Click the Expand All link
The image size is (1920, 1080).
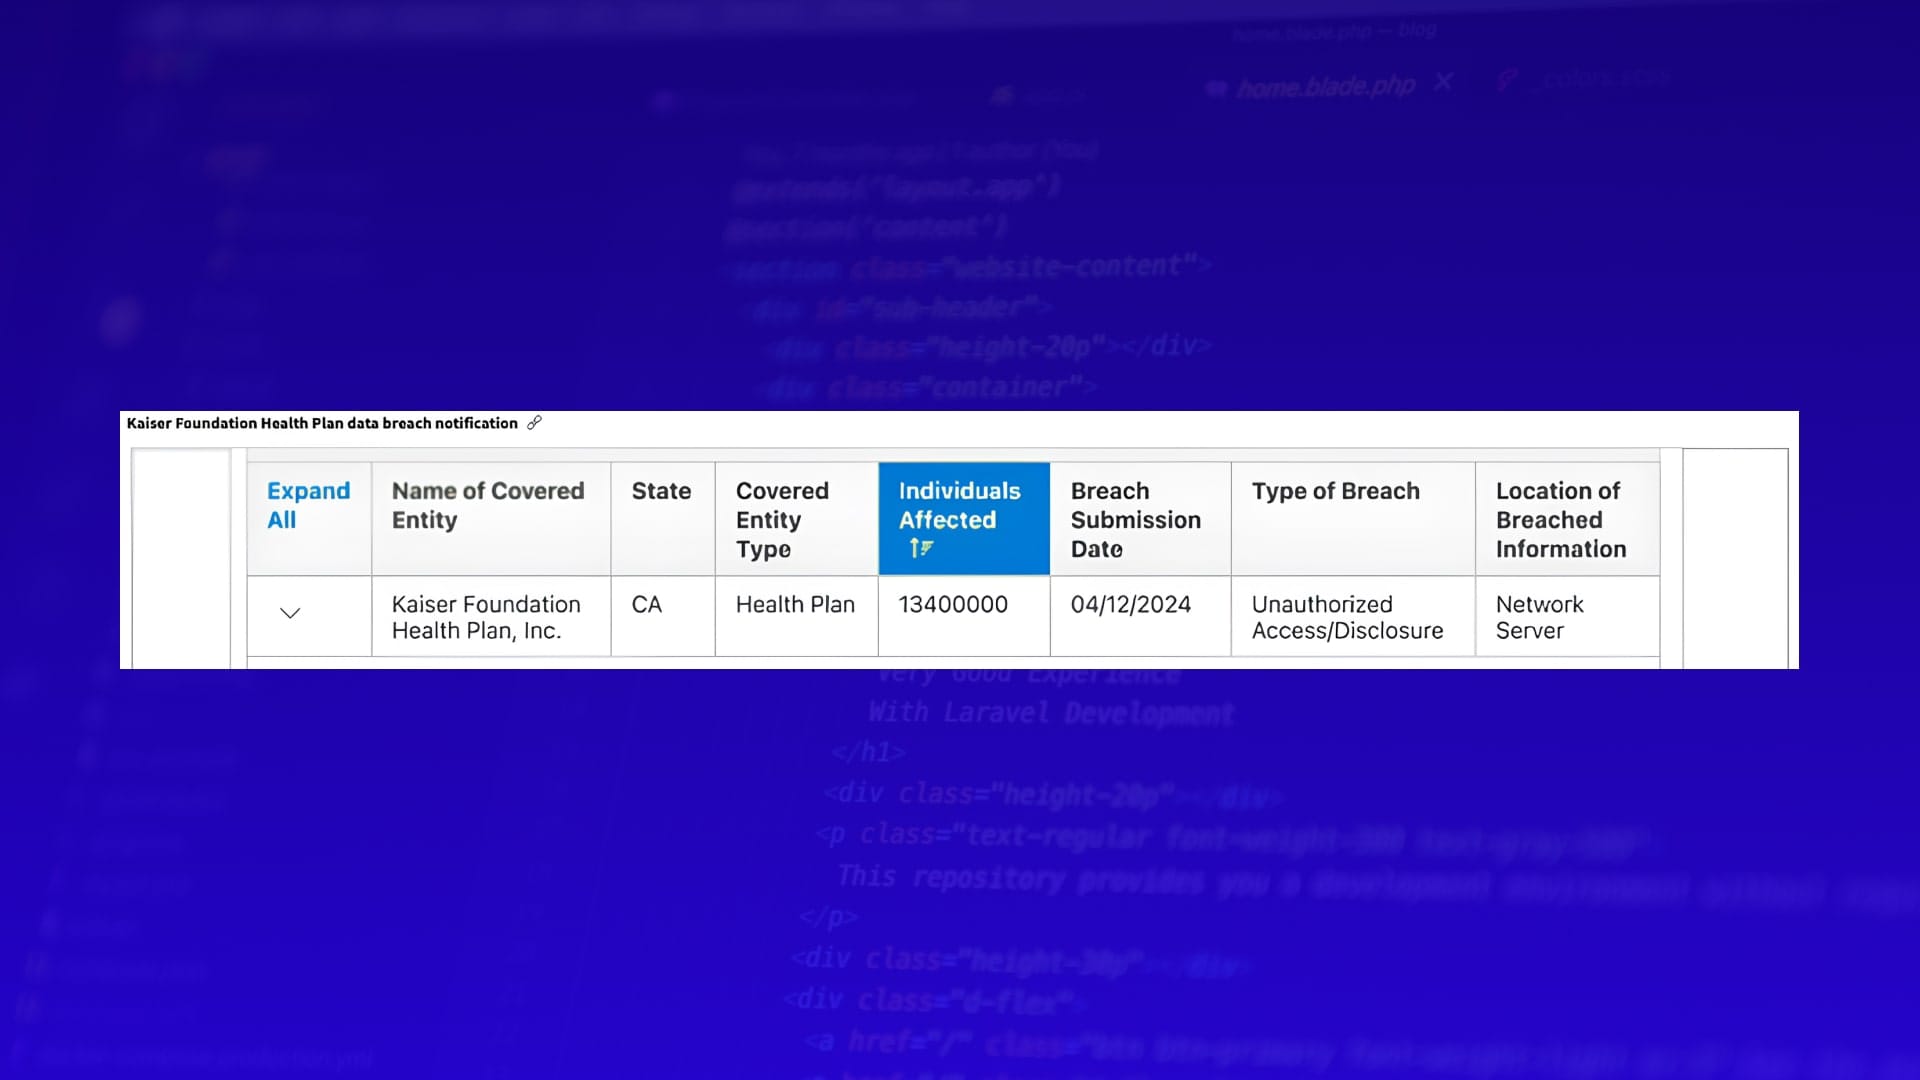308,505
